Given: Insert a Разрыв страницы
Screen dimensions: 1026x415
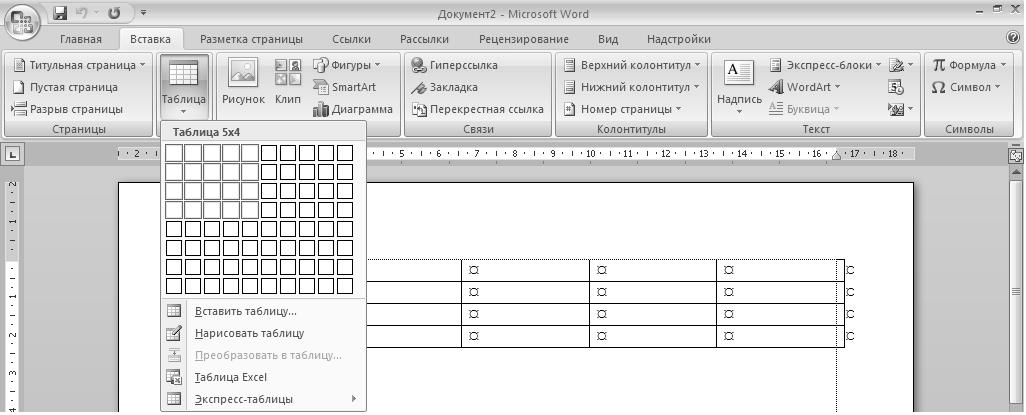Looking at the screenshot, I should pyautogui.click(x=68, y=109).
